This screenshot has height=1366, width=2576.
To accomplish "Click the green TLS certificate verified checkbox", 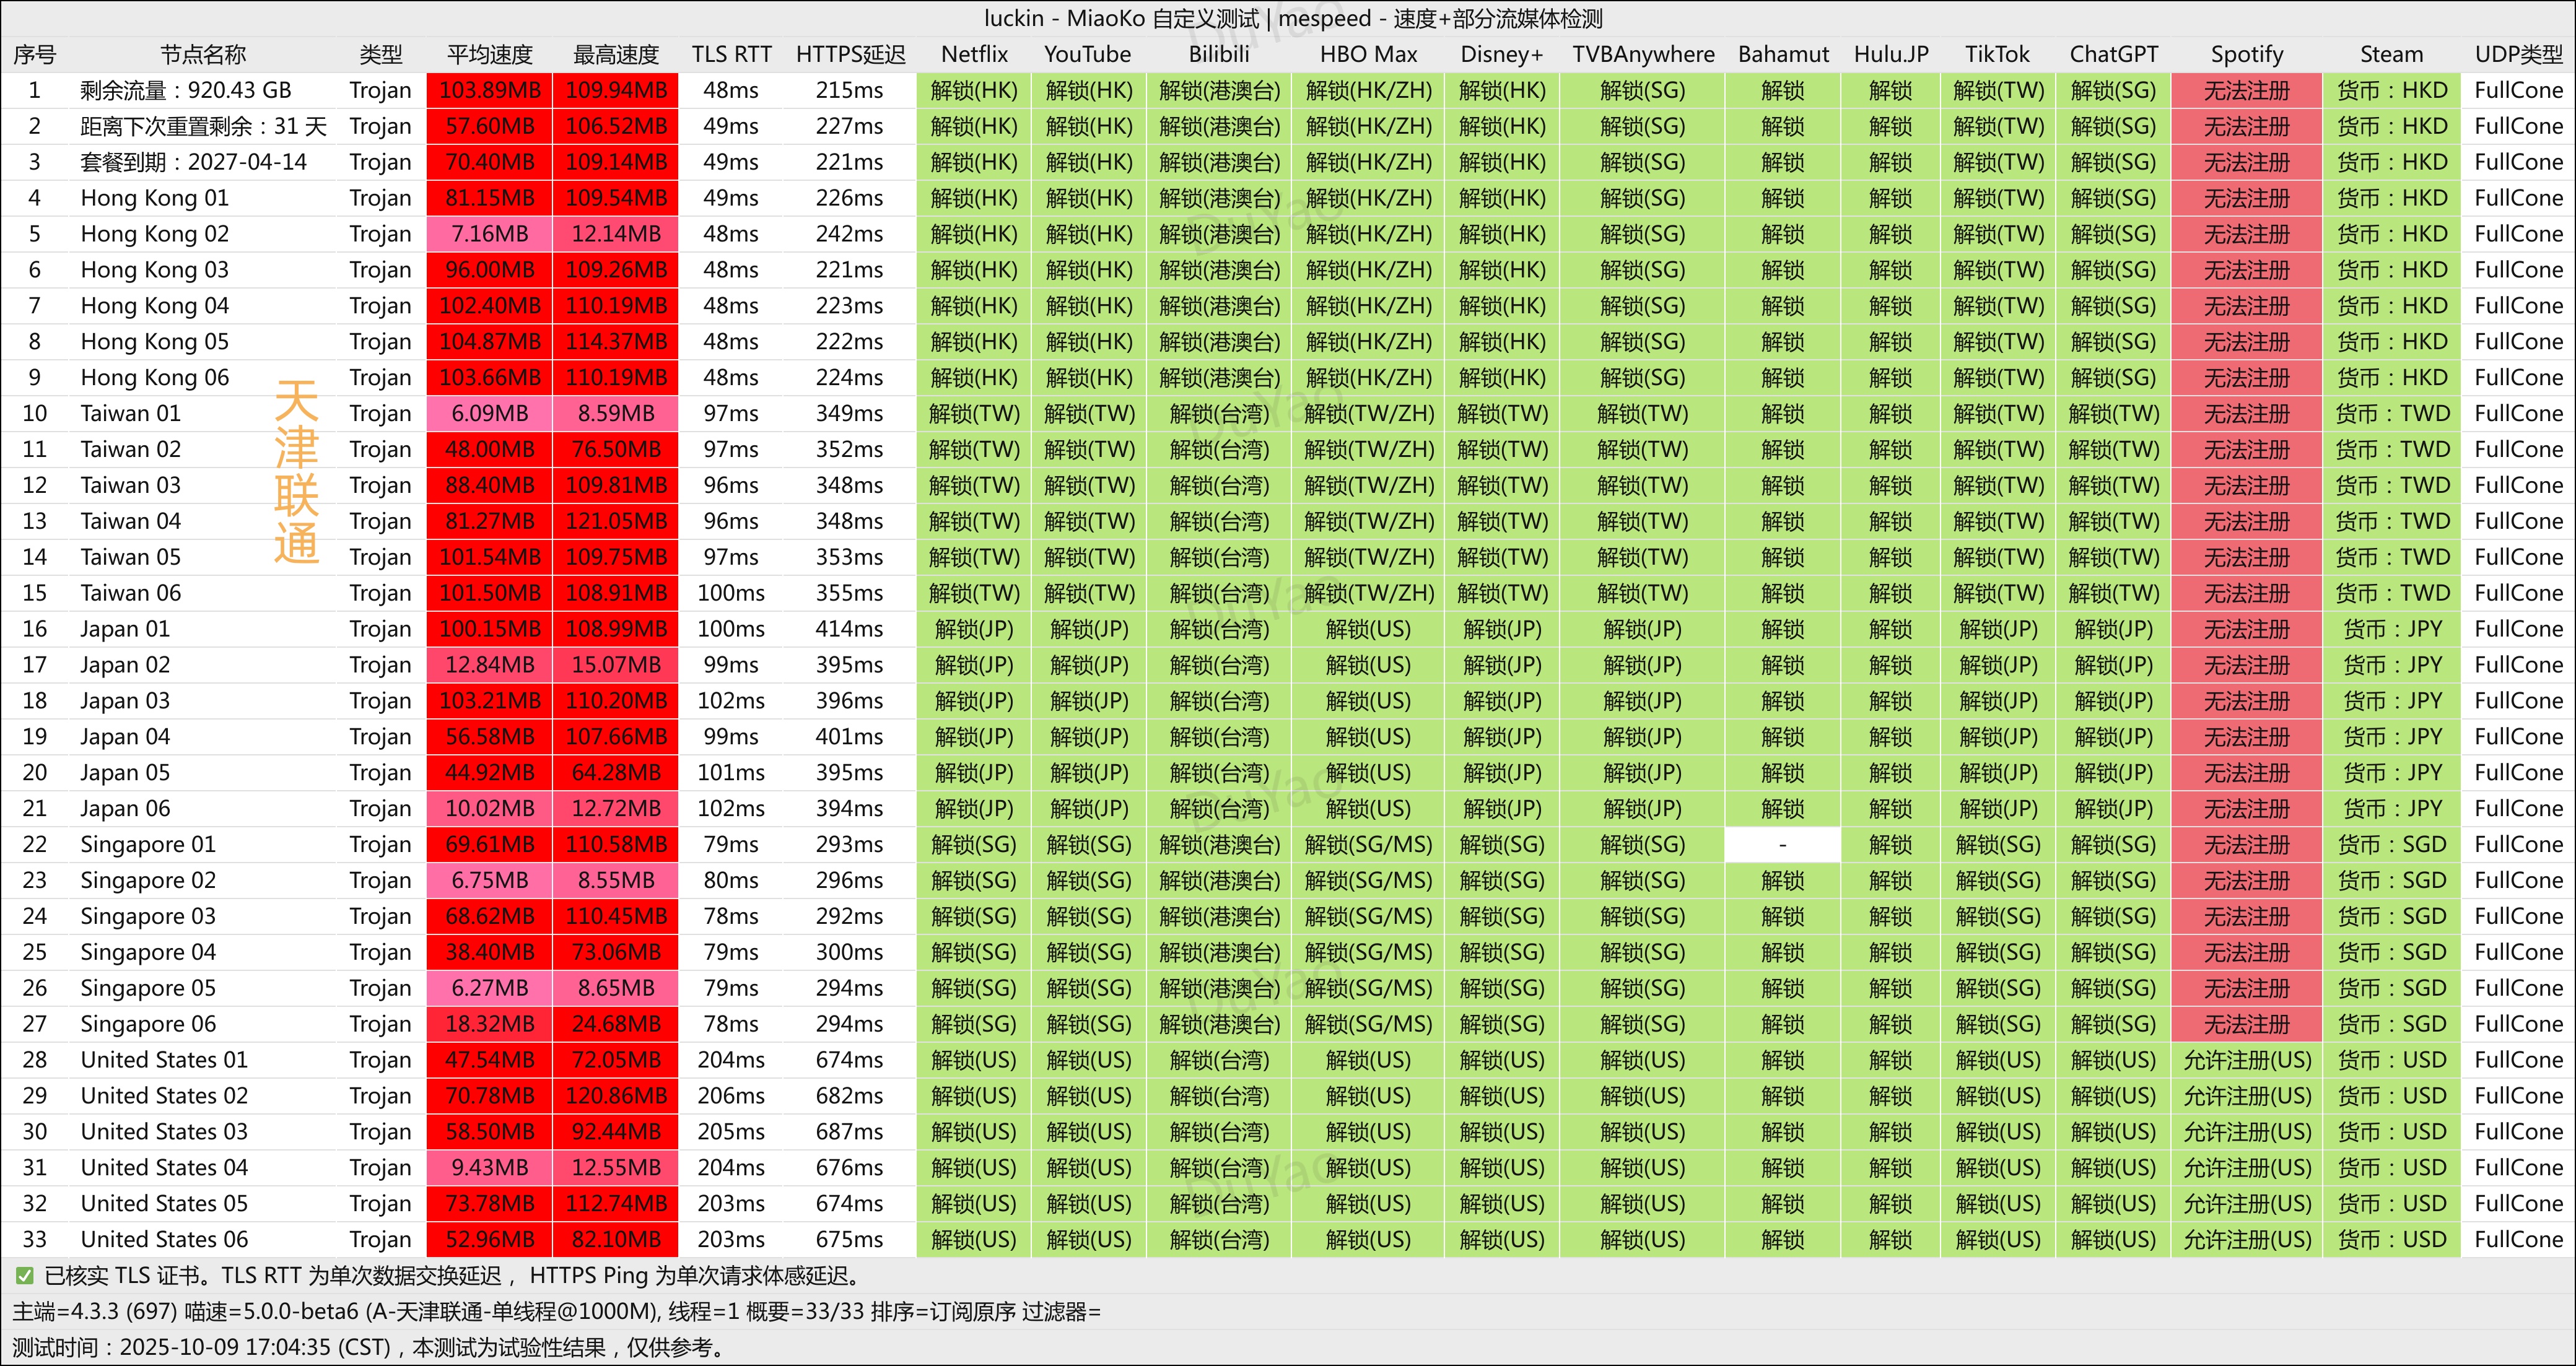I will 24,1276.
